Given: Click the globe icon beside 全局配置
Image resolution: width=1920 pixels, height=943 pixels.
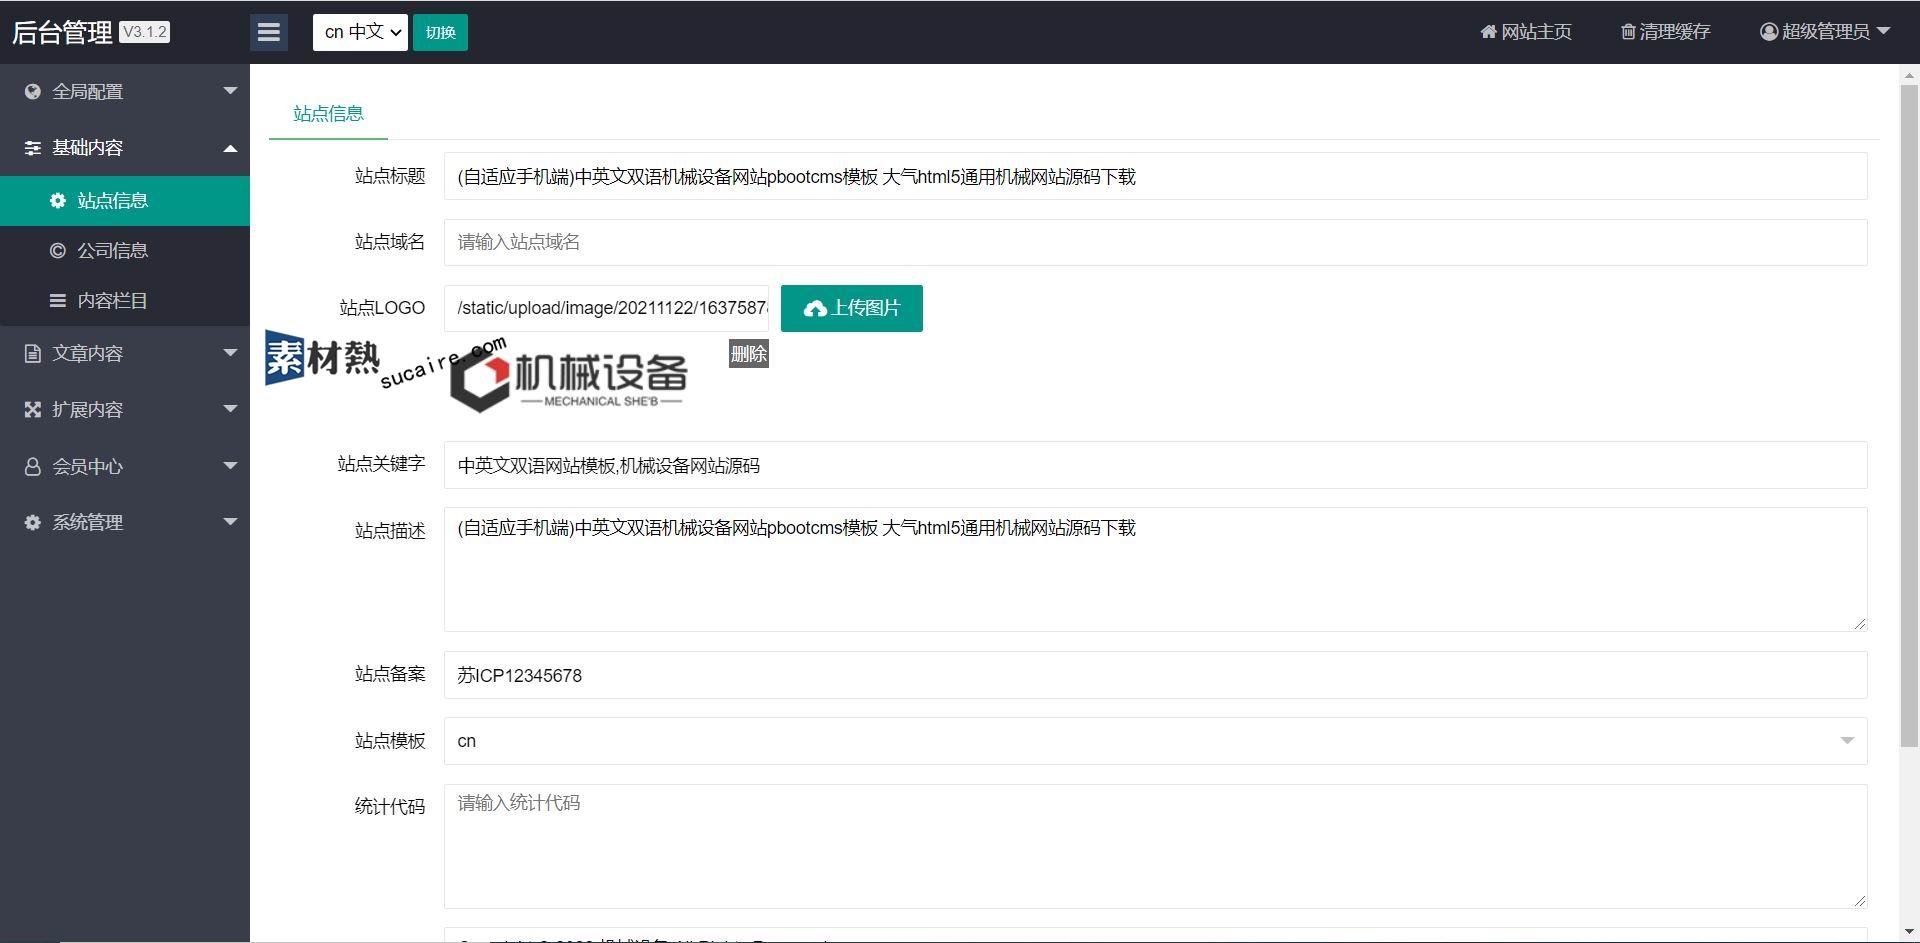Looking at the screenshot, I should (x=33, y=92).
